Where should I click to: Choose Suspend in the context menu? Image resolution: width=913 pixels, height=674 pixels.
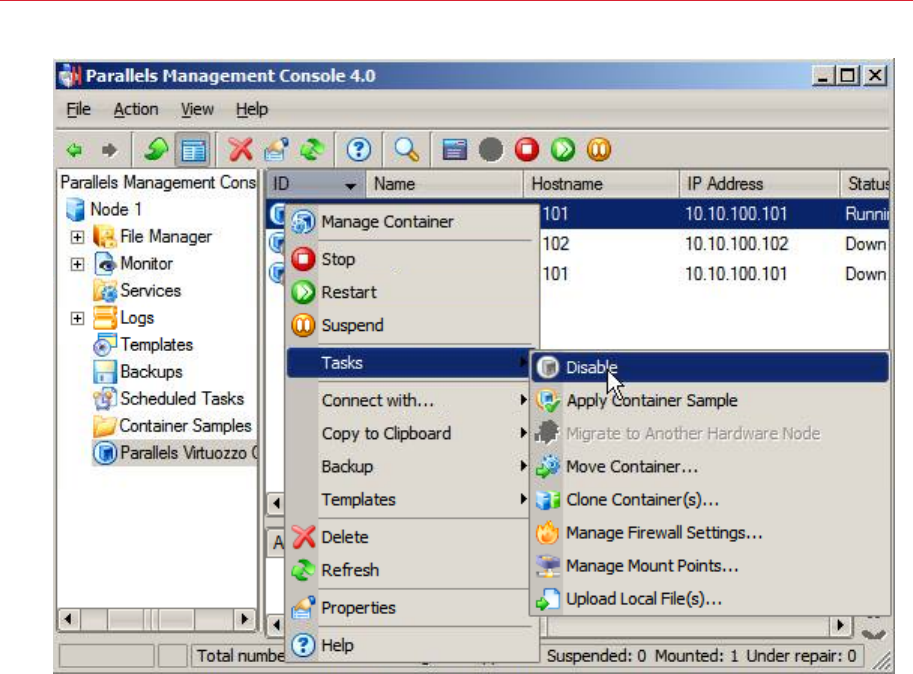click(x=412, y=325)
